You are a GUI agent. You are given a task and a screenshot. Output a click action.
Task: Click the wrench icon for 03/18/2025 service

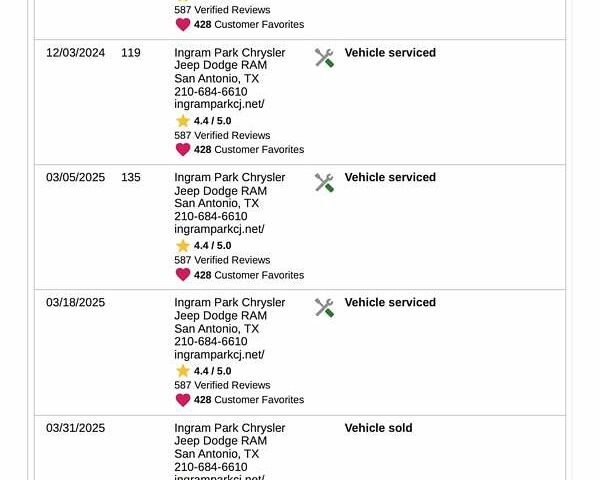pos(324,308)
